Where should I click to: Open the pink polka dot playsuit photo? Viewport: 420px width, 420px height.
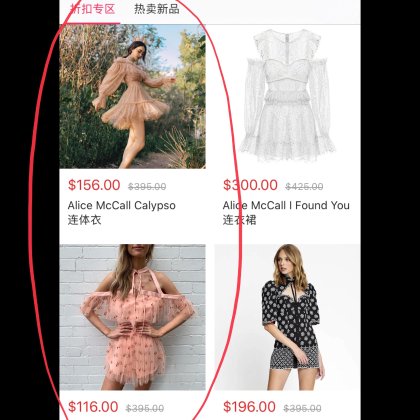(x=133, y=317)
